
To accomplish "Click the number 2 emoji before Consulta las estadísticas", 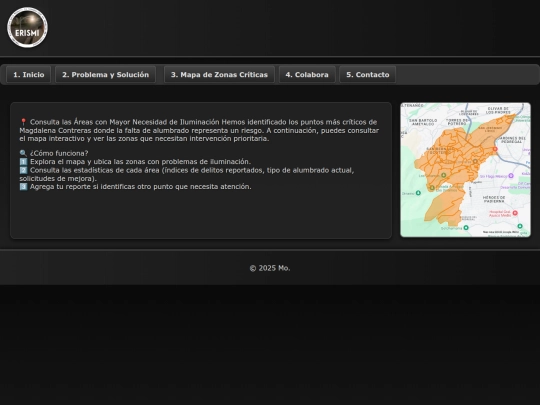I will pos(23,170).
